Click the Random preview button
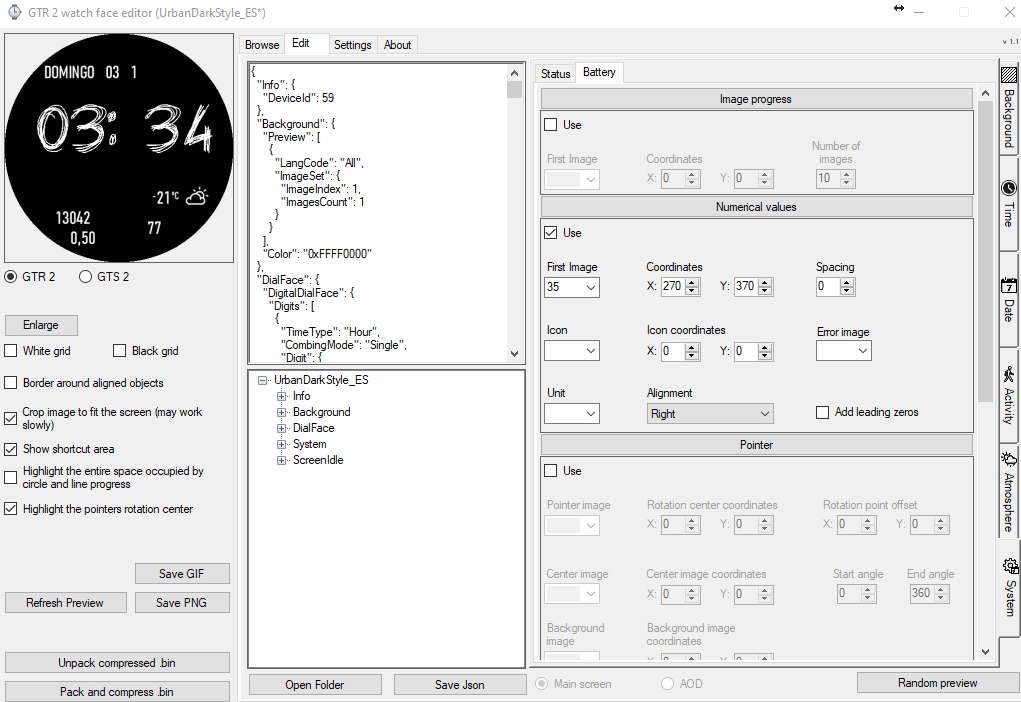This screenshot has width=1021, height=702. click(x=937, y=683)
